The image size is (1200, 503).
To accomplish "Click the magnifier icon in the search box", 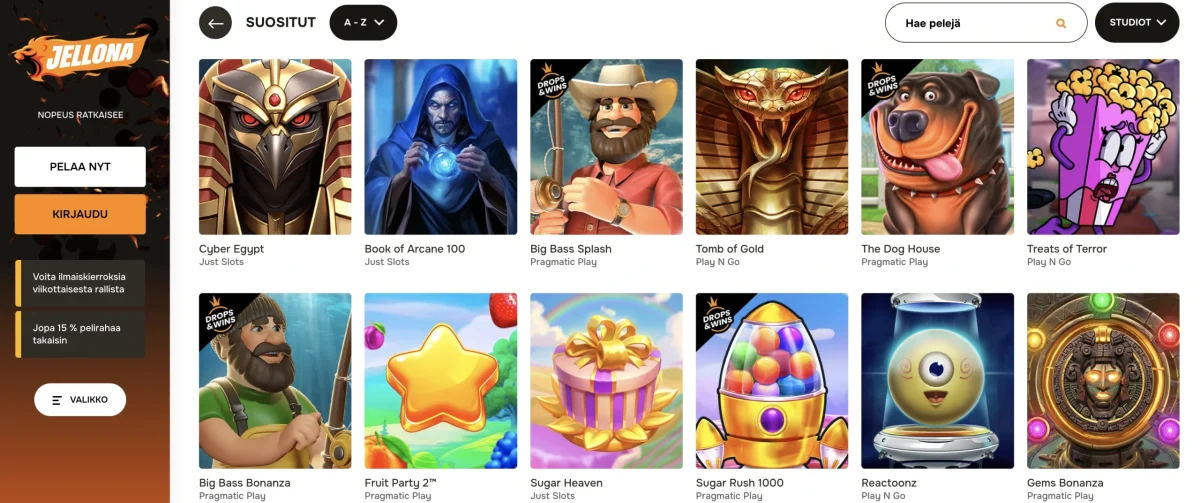I will pyautogui.click(x=1061, y=23).
